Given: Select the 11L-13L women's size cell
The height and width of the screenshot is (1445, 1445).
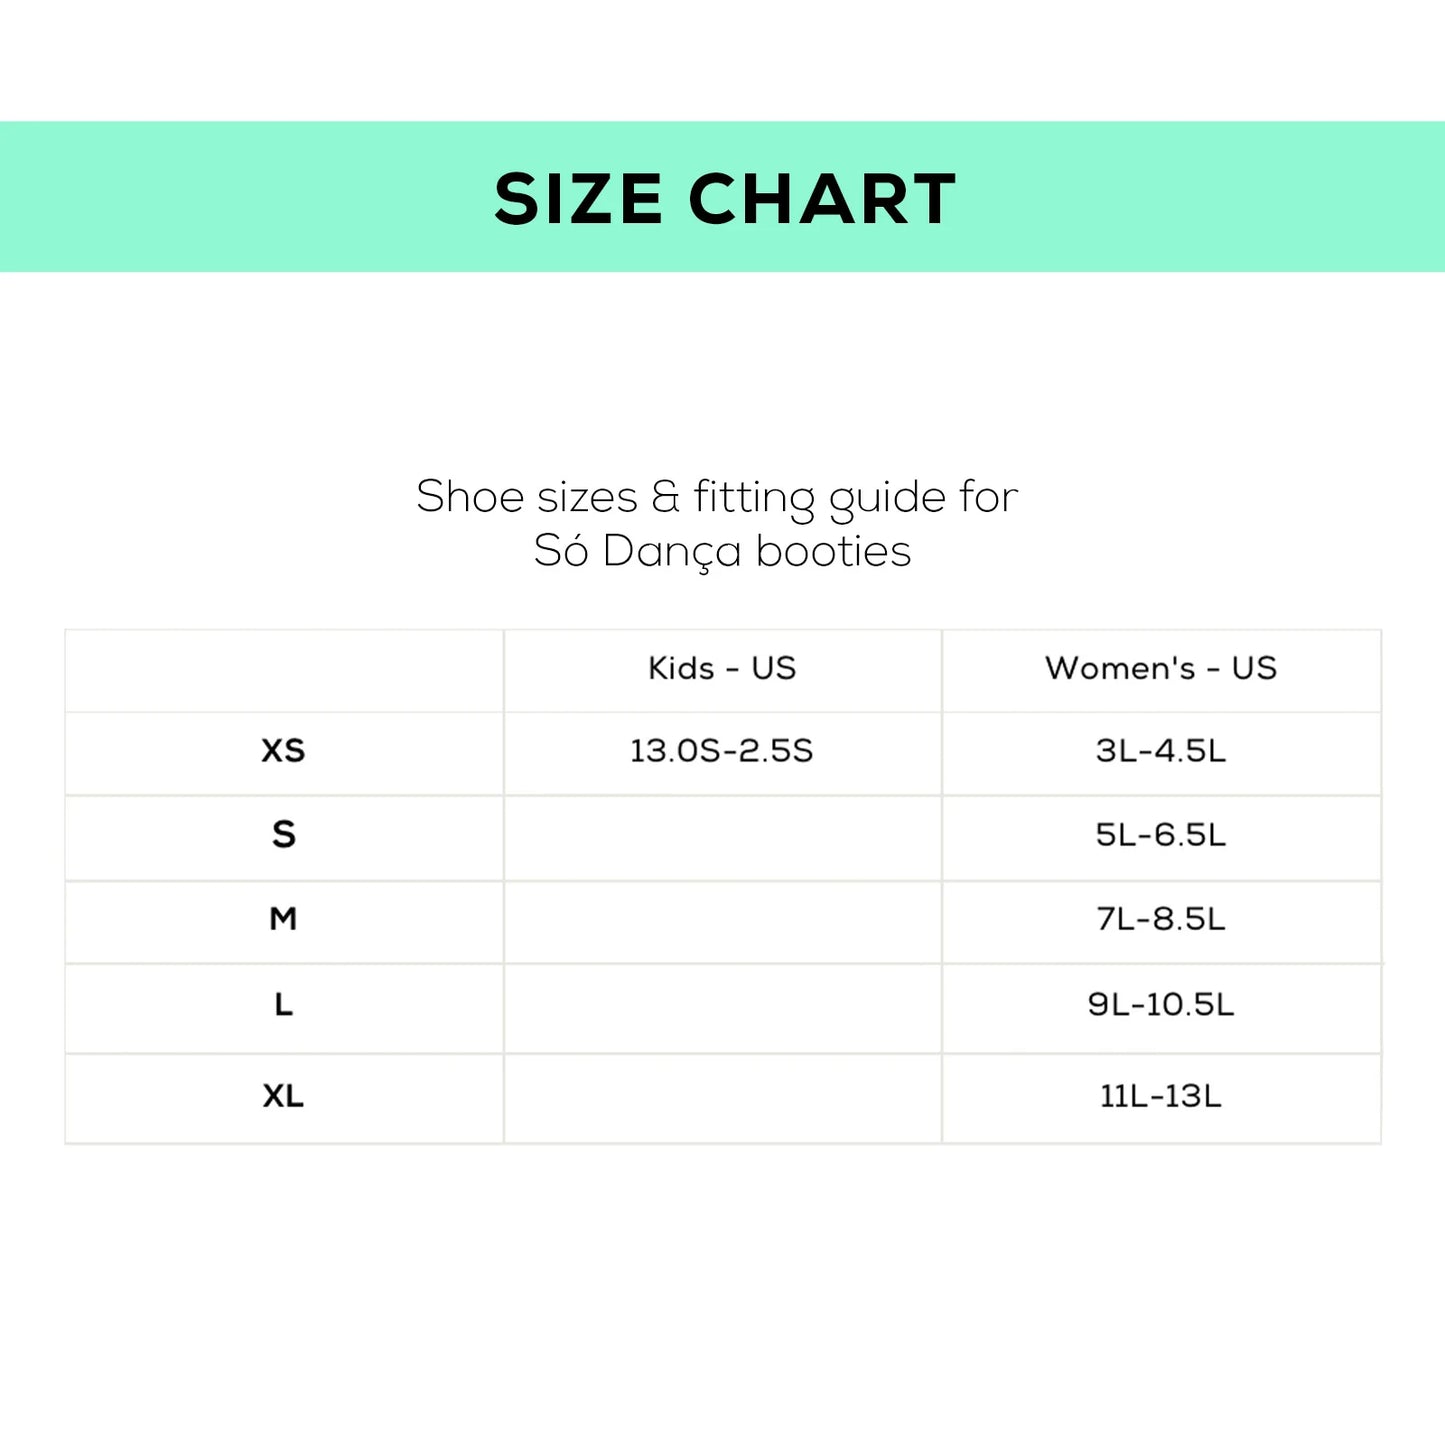Looking at the screenshot, I should coord(1161,1097).
